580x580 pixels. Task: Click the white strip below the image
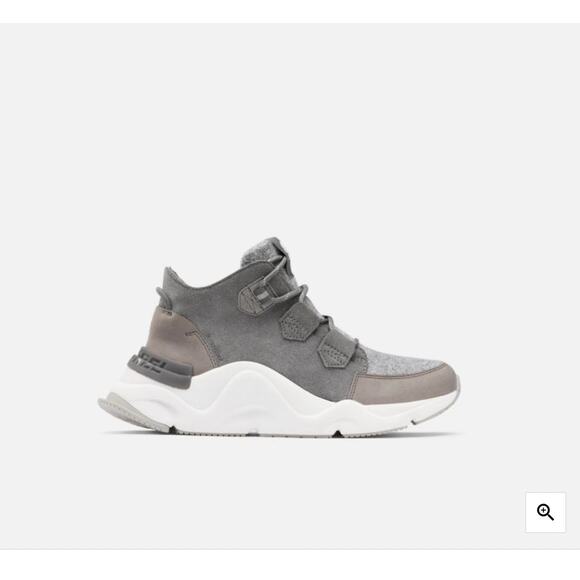point(290,565)
